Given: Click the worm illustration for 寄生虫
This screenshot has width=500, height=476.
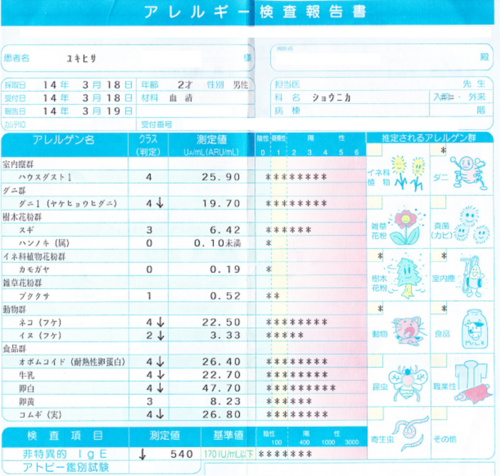Looking at the screenshot, I should tap(411, 433).
